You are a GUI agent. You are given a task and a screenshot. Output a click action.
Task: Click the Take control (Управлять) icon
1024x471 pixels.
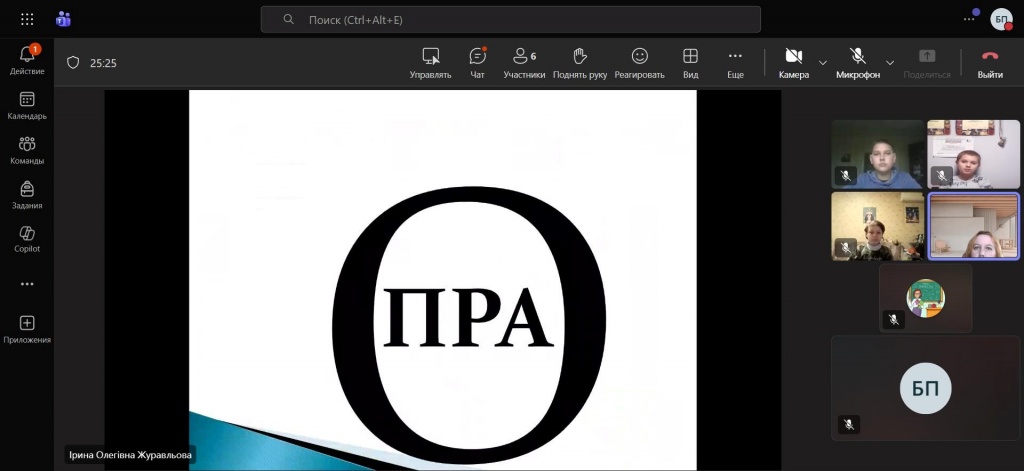pos(430,62)
